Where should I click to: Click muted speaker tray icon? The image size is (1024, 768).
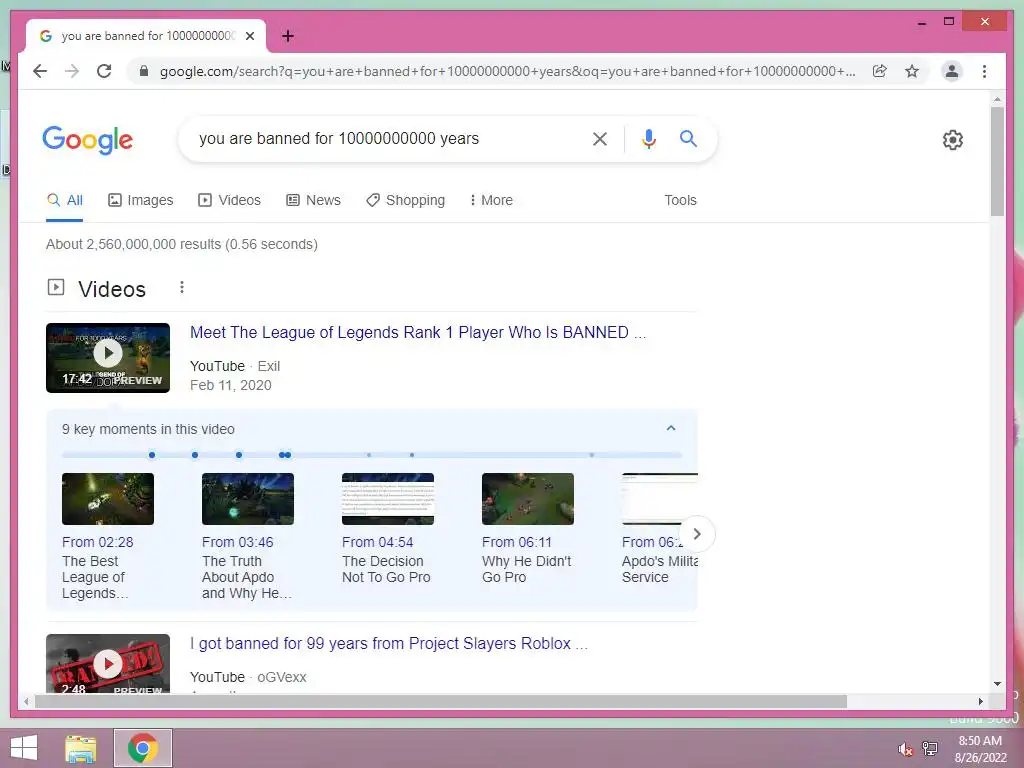905,749
